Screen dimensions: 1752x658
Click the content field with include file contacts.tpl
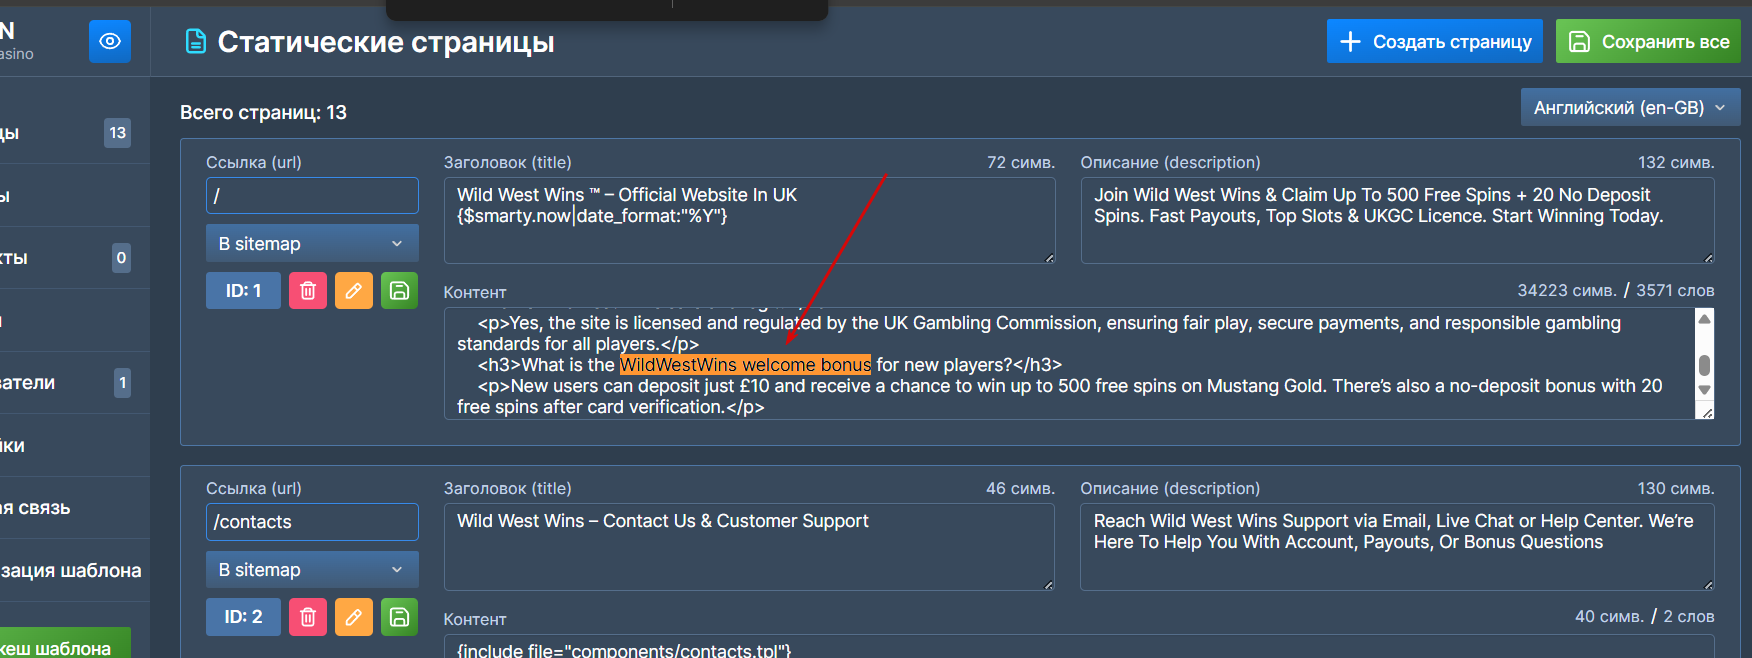(x=1079, y=647)
